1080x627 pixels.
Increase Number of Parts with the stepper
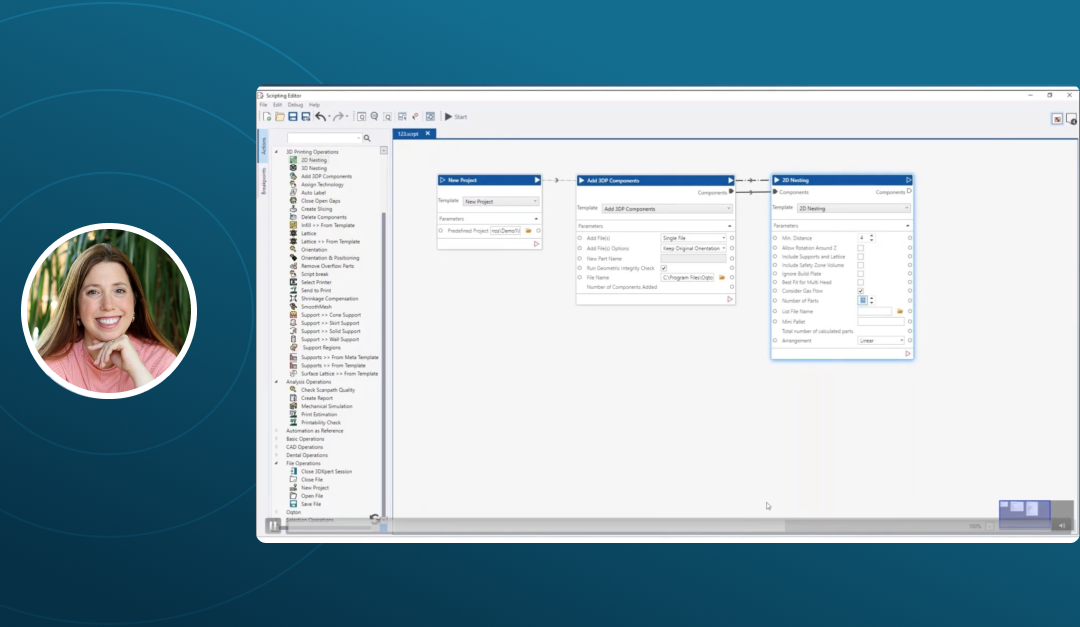point(871,297)
